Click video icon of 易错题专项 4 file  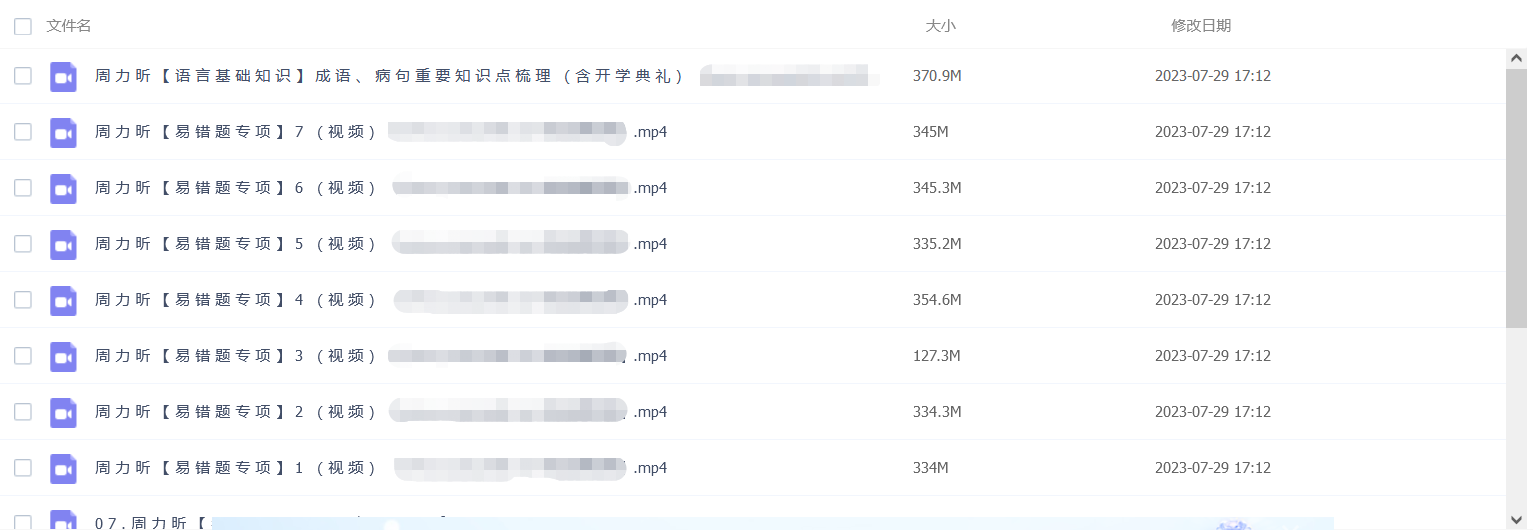pos(63,300)
